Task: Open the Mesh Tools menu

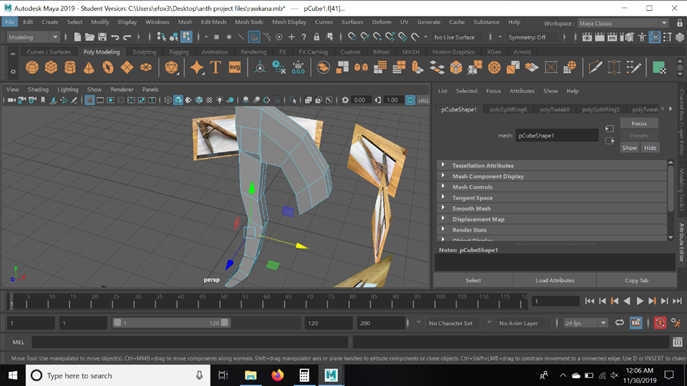Action: click(249, 22)
